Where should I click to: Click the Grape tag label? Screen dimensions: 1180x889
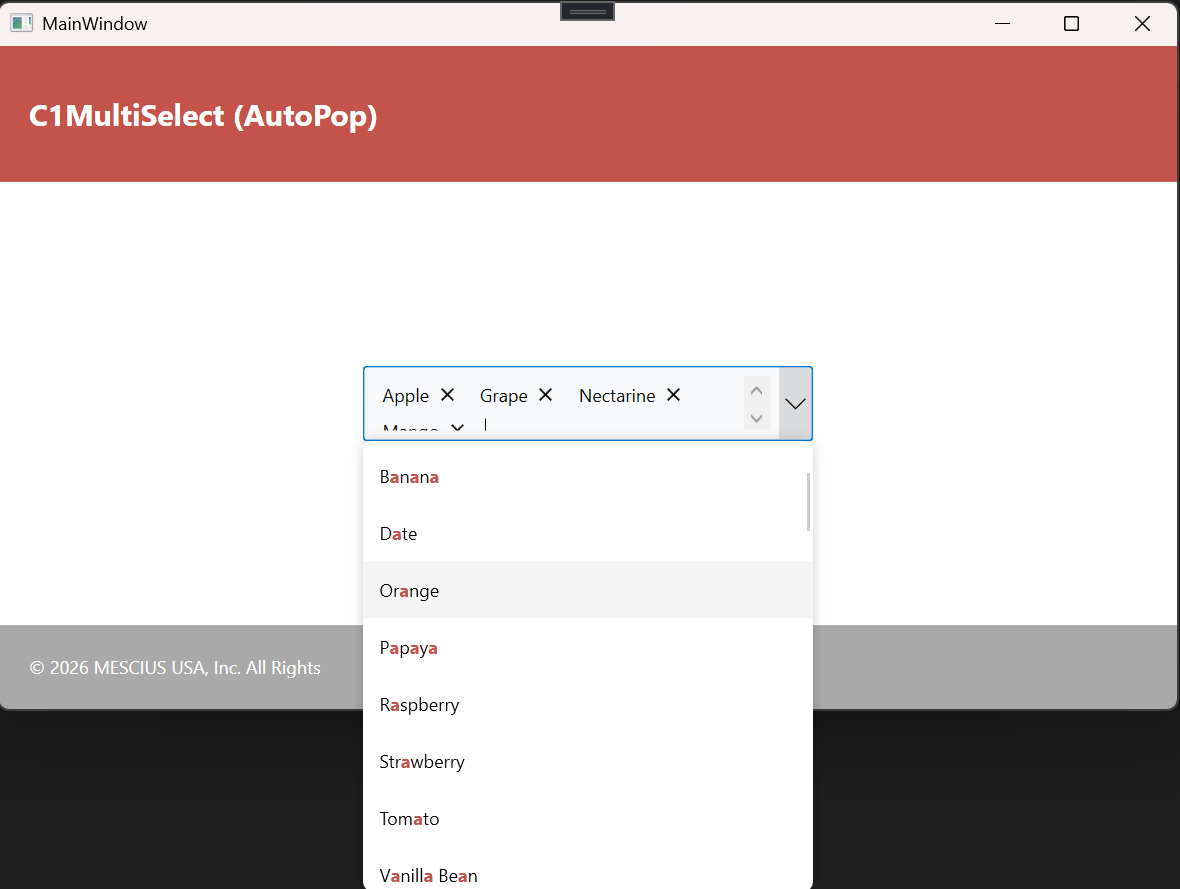tap(503, 396)
